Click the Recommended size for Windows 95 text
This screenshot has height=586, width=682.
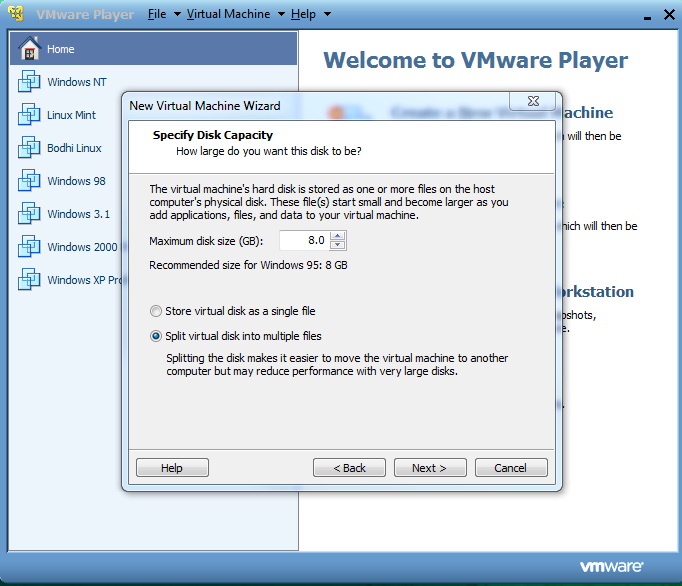[248, 265]
